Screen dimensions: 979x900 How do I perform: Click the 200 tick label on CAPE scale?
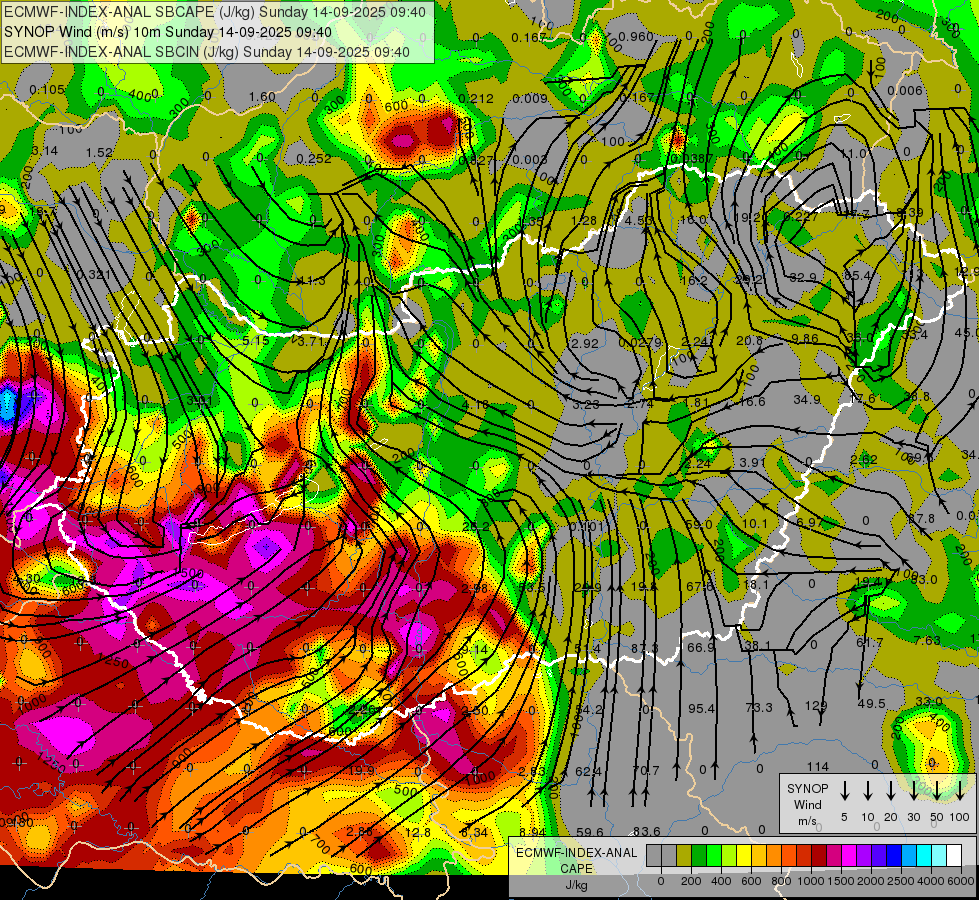pos(691,881)
